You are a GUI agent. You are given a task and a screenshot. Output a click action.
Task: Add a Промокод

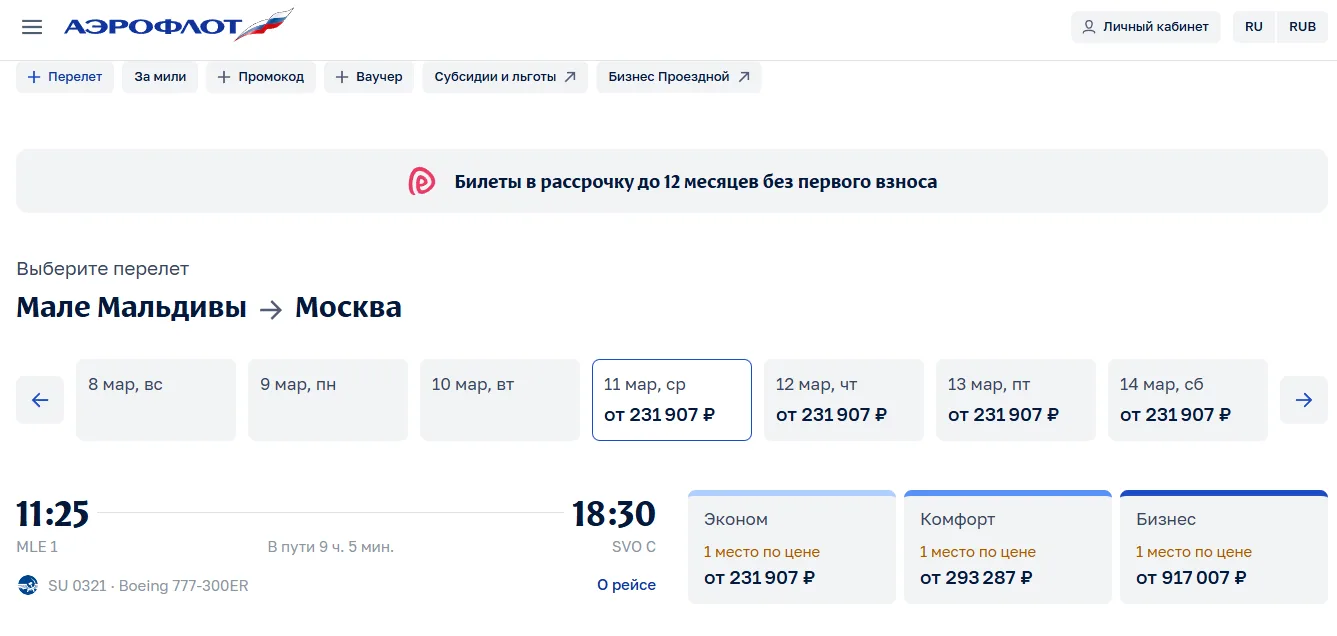tap(261, 77)
